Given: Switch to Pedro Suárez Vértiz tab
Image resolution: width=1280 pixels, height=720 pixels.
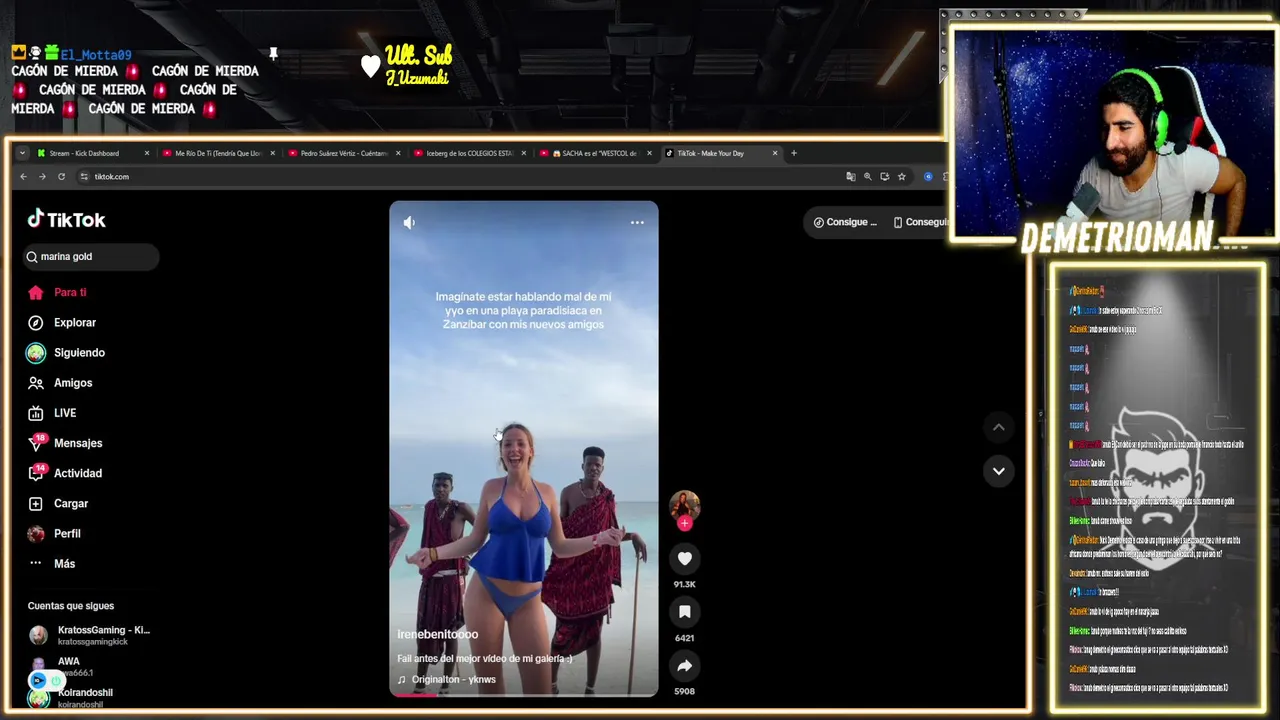Looking at the screenshot, I should click(344, 153).
